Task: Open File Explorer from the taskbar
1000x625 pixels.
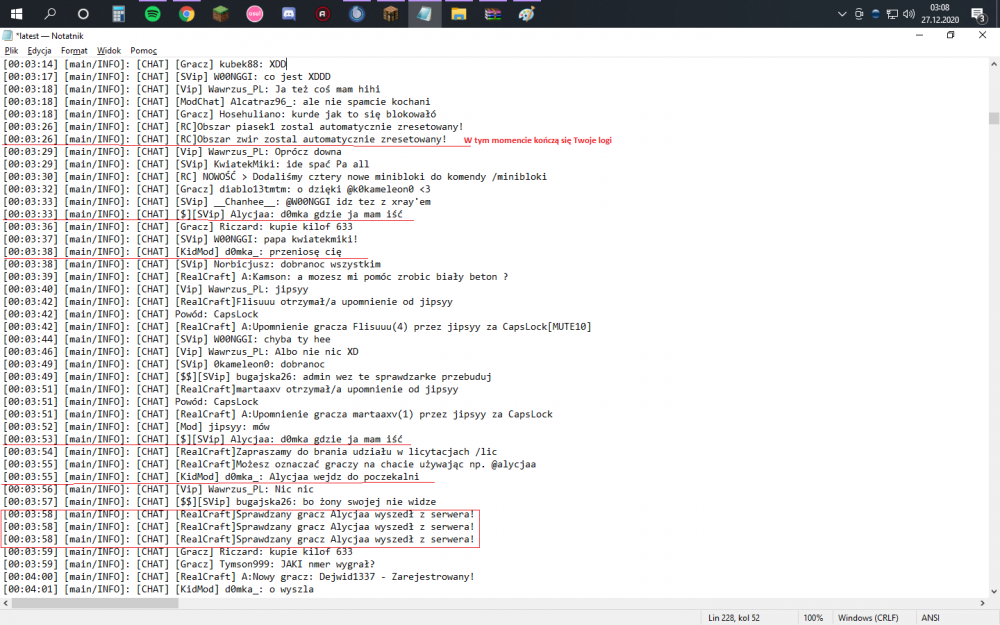Action: [x=458, y=14]
